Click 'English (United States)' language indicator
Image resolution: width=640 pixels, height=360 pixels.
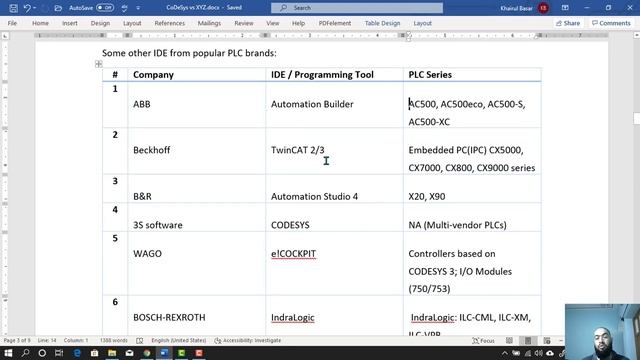[178, 340]
